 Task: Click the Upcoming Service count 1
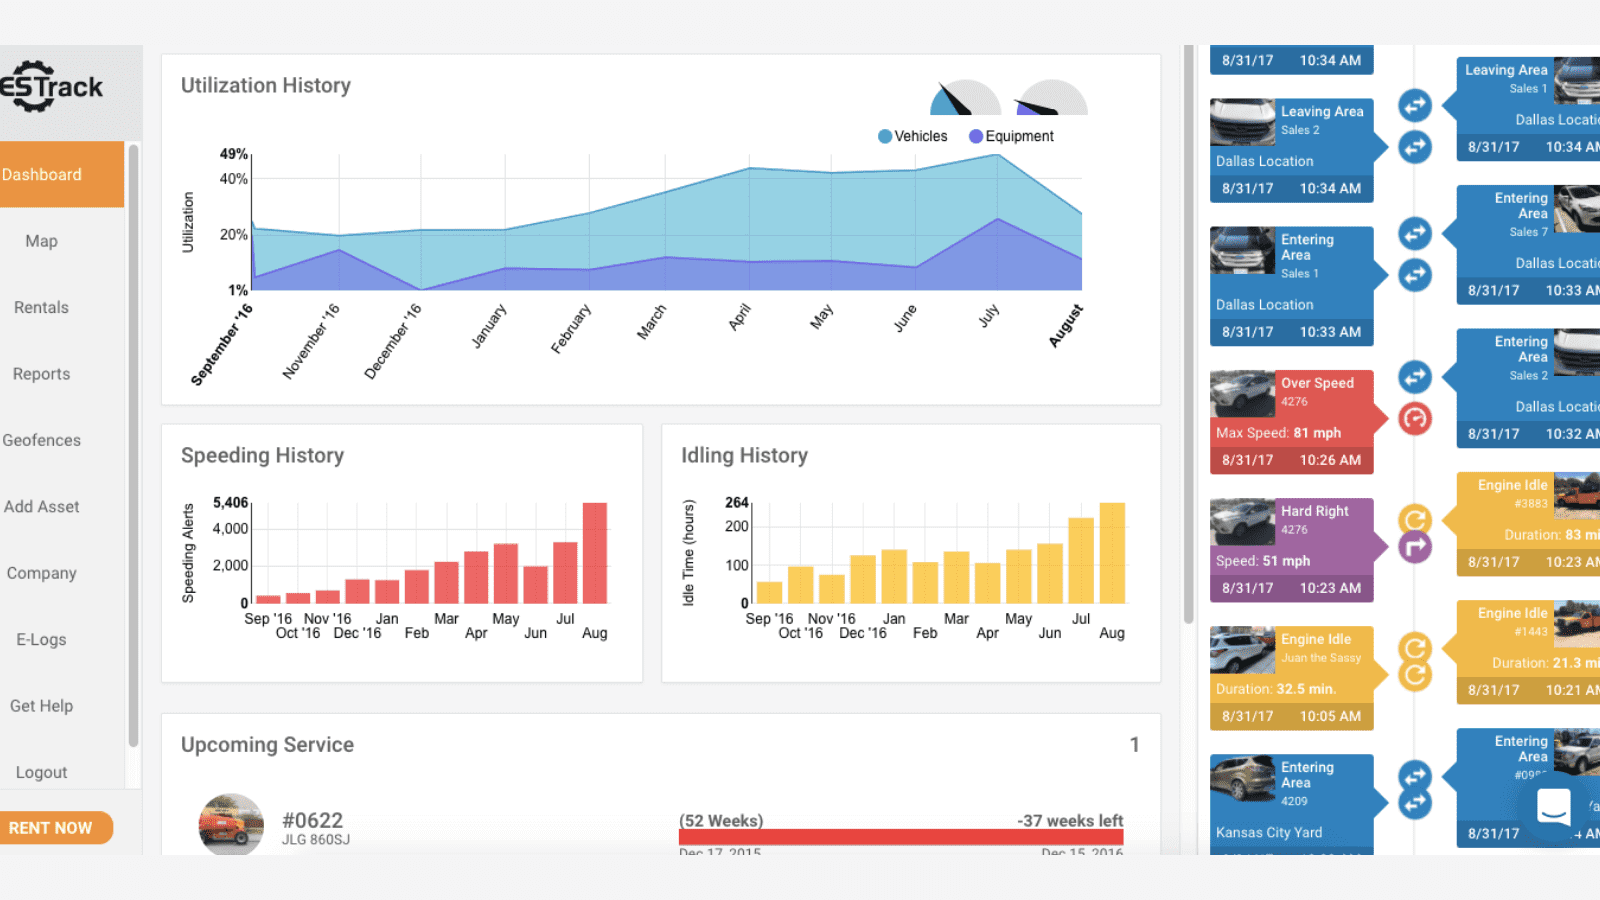click(x=1134, y=745)
